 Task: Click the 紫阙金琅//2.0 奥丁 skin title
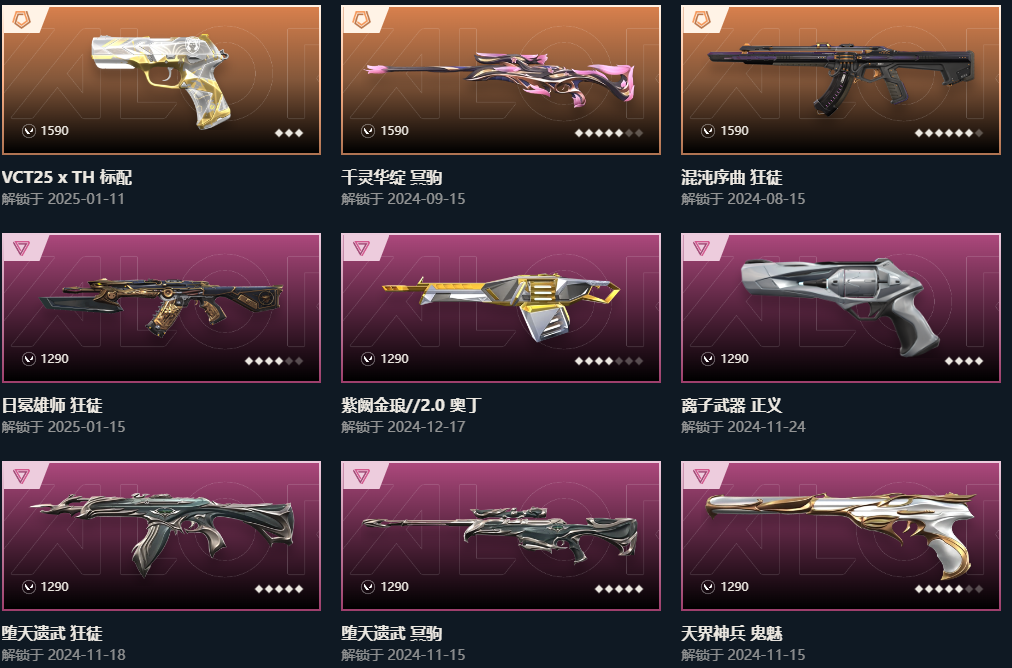(x=411, y=405)
